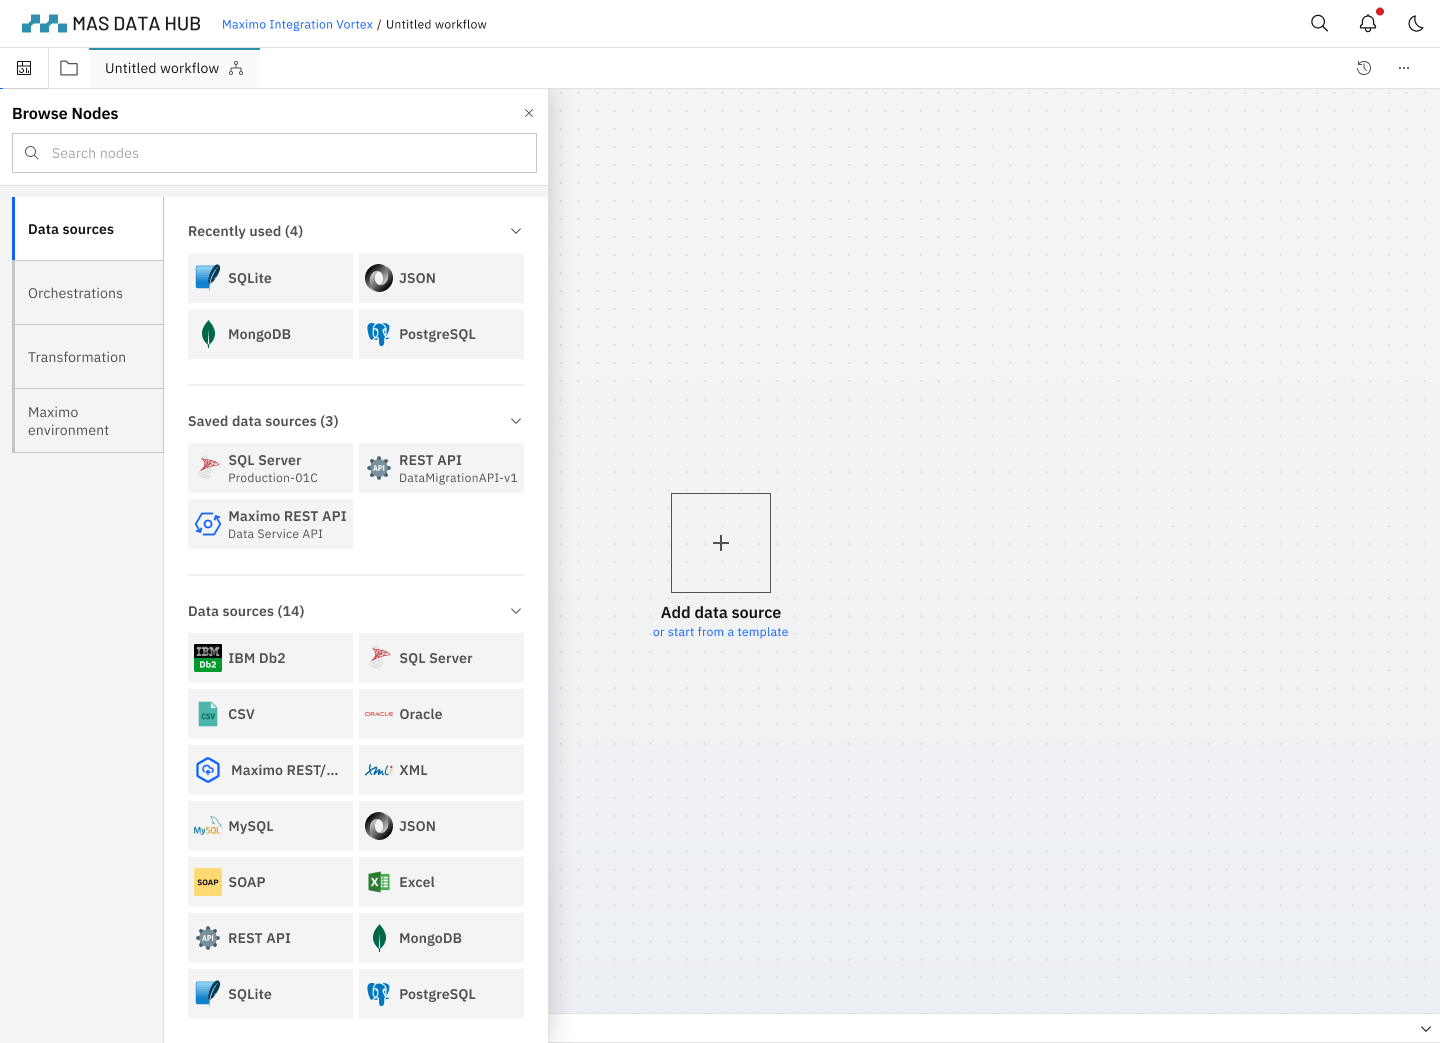Open the saved Maximo REST API Data Service API
This screenshot has width=1440, height=1043.
[270, 523]
